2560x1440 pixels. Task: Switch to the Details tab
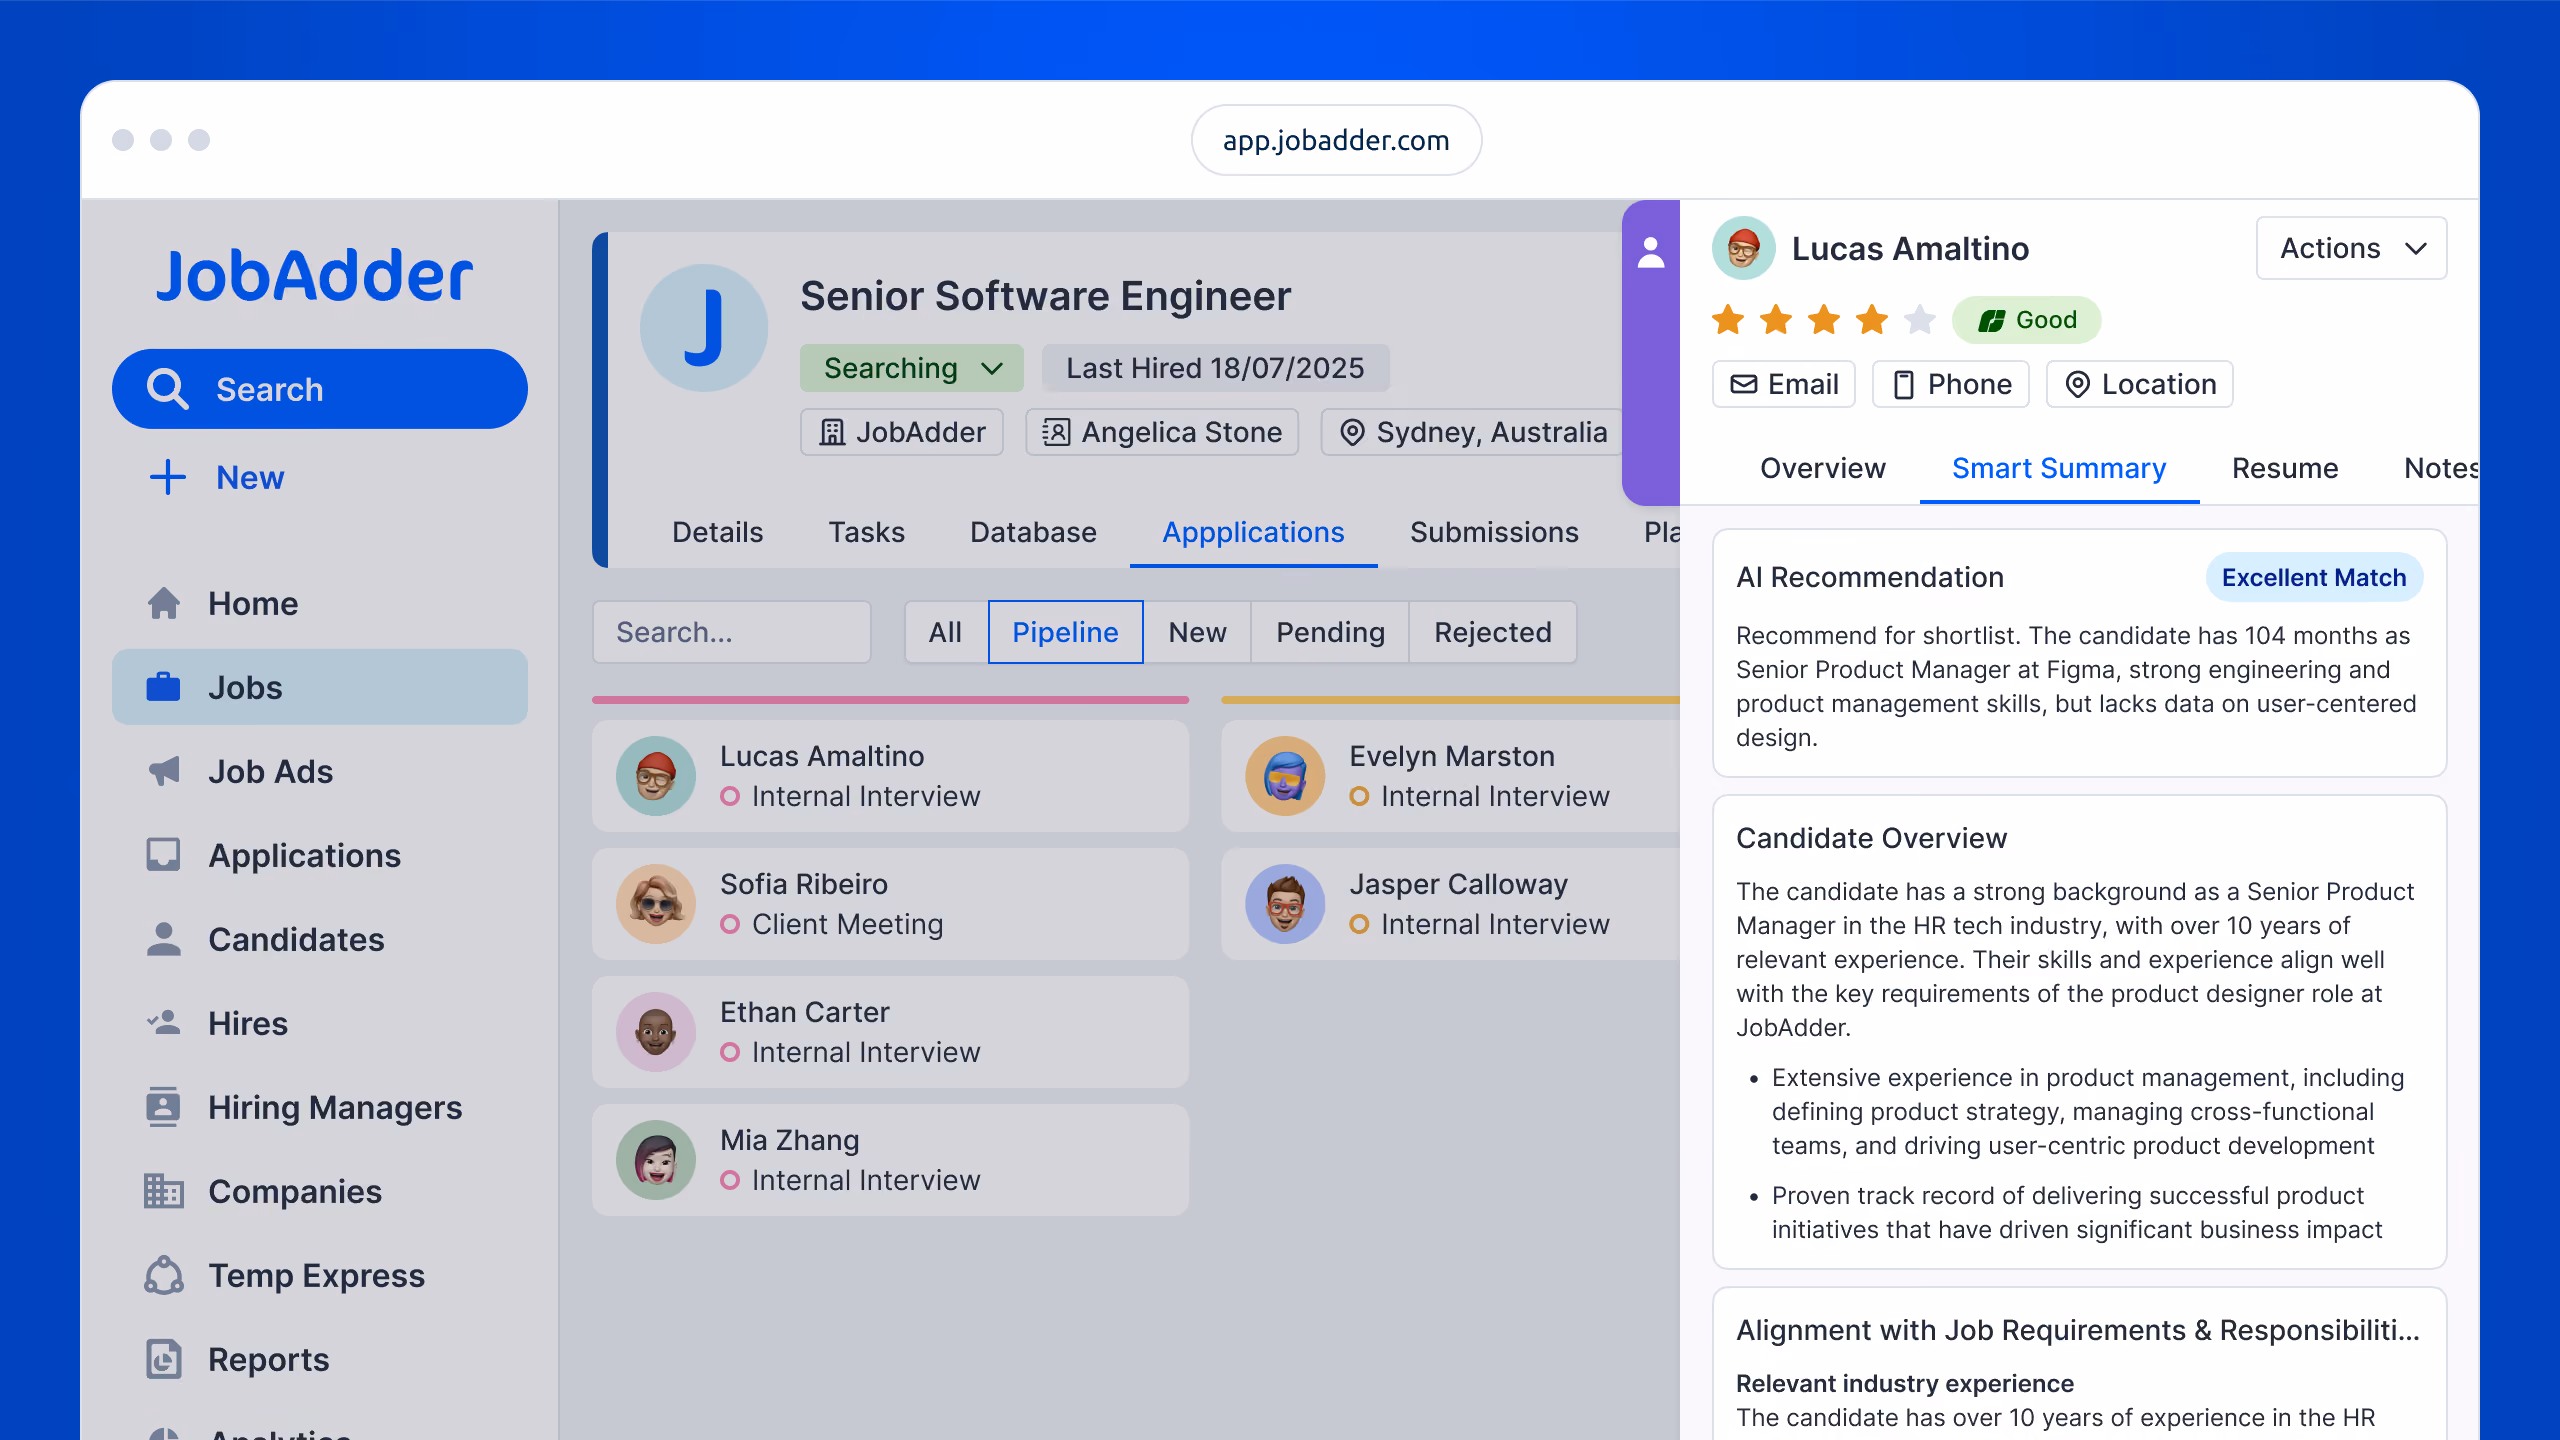pyautogui.click(x=717, y=532)
